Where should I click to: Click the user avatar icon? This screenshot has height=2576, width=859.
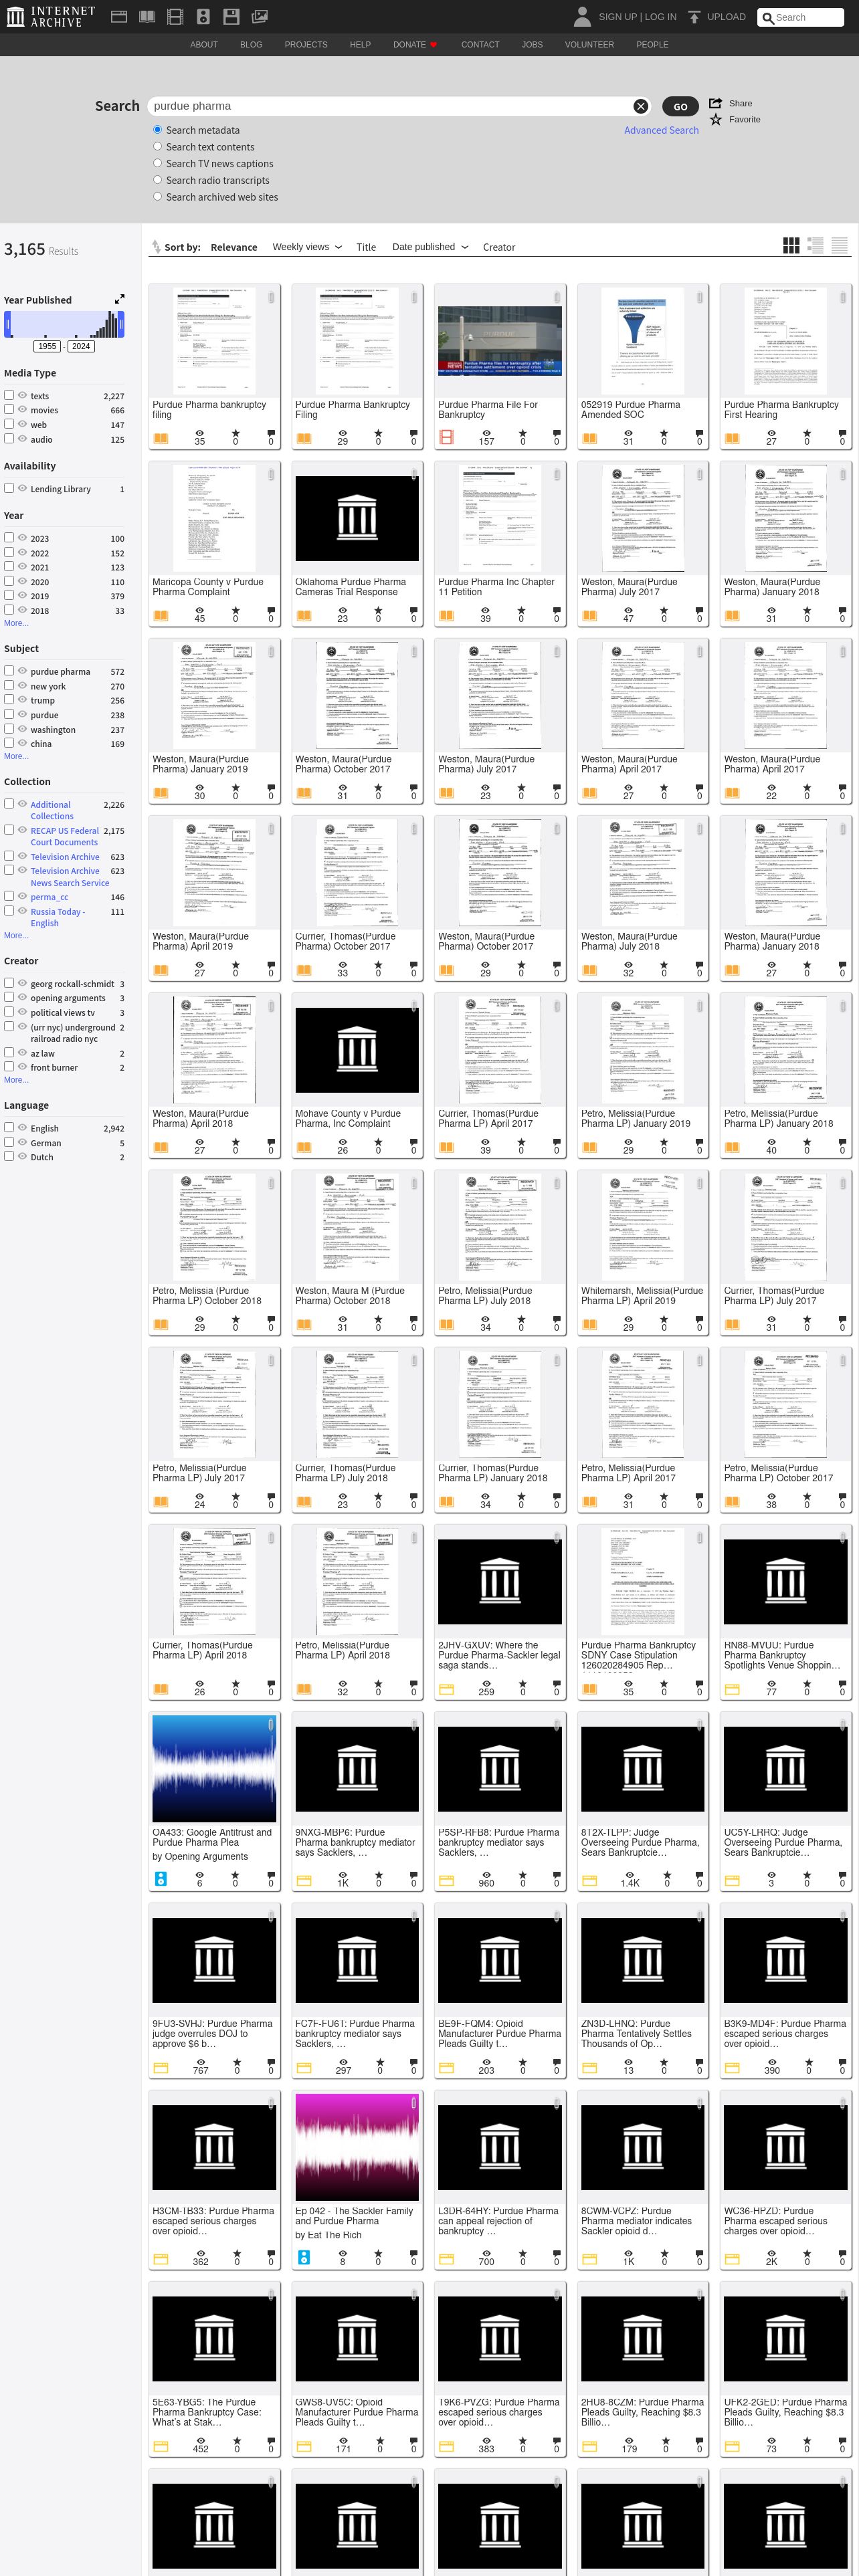582,16
